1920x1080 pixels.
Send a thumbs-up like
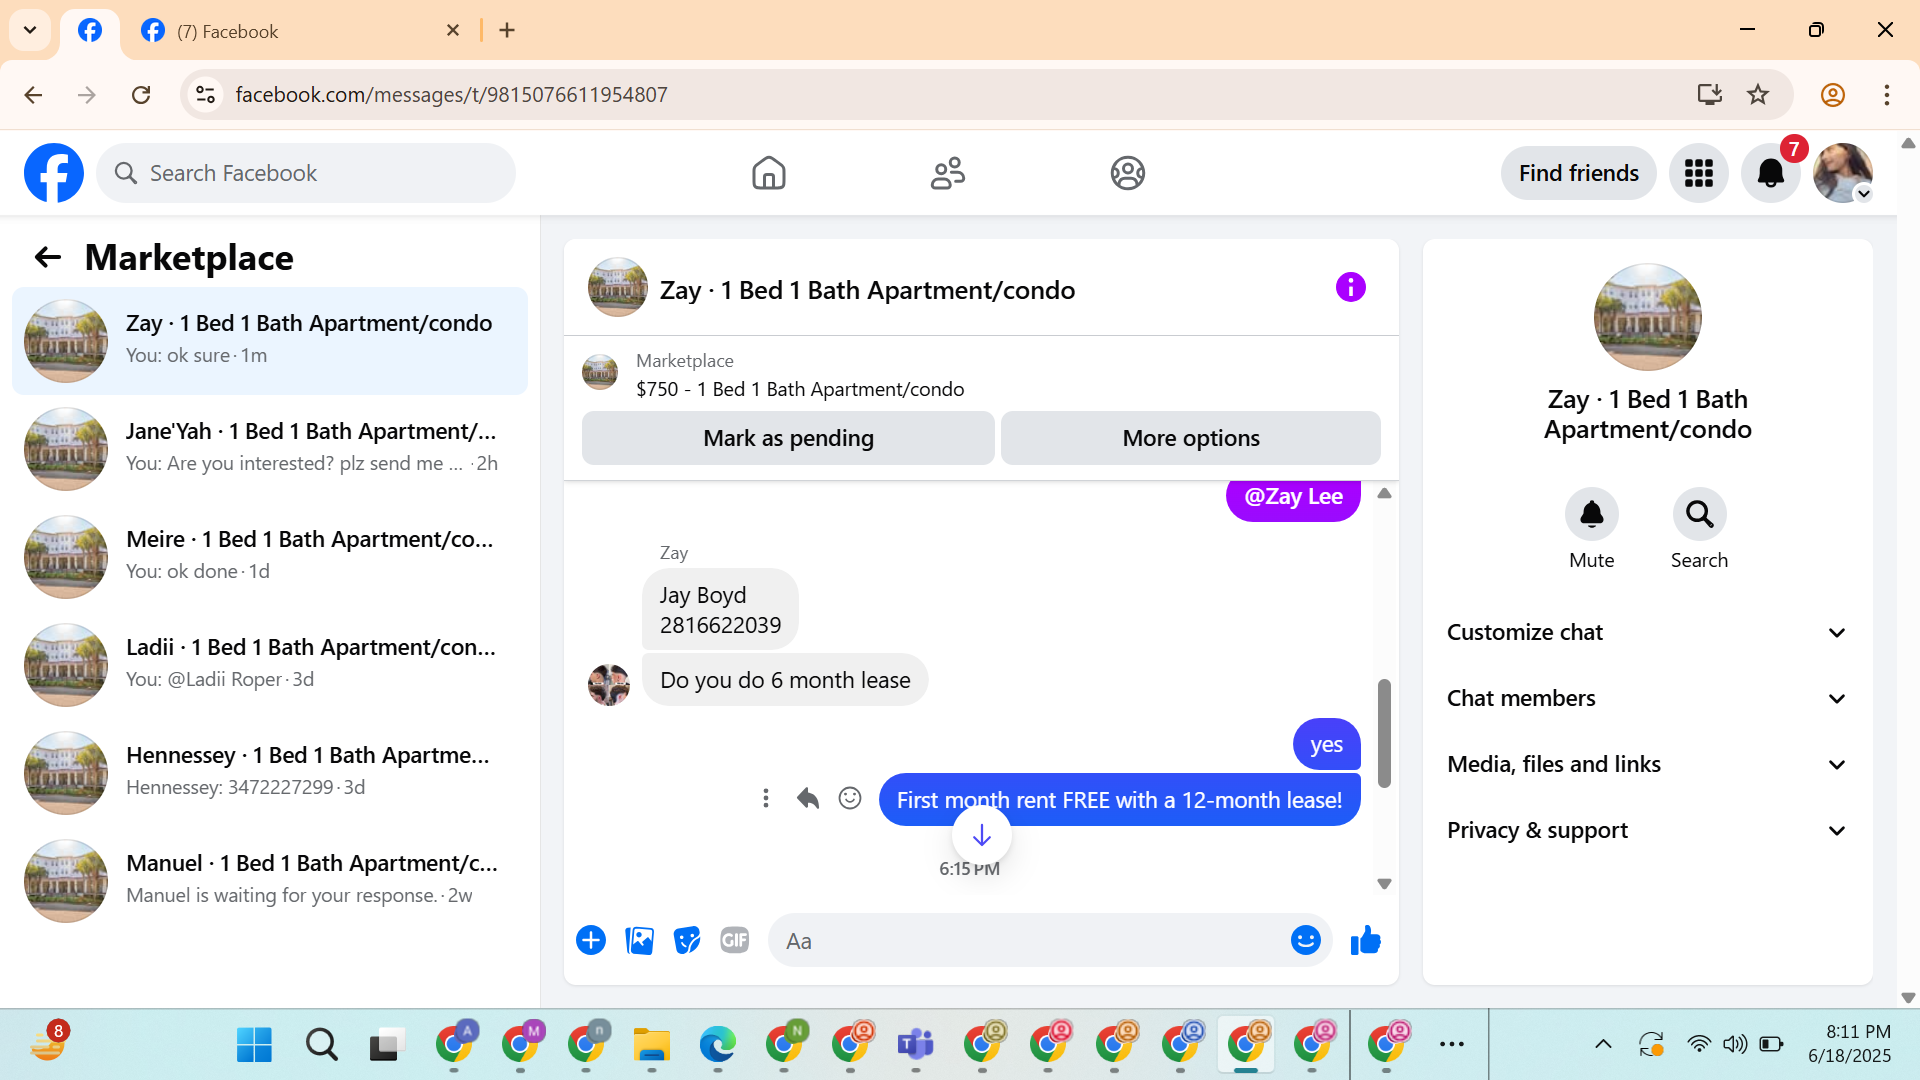[1365, 940]
